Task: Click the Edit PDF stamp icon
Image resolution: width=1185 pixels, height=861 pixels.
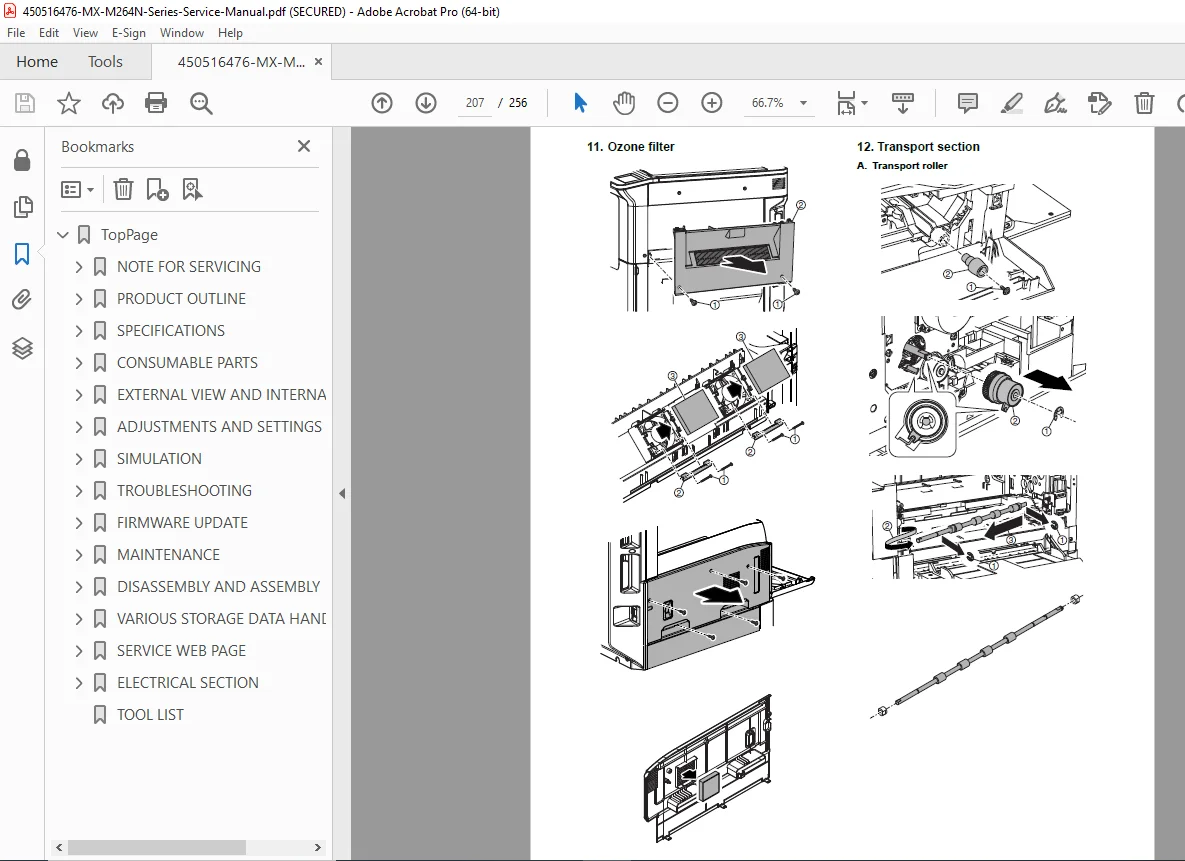Action: pos(1100,103)
